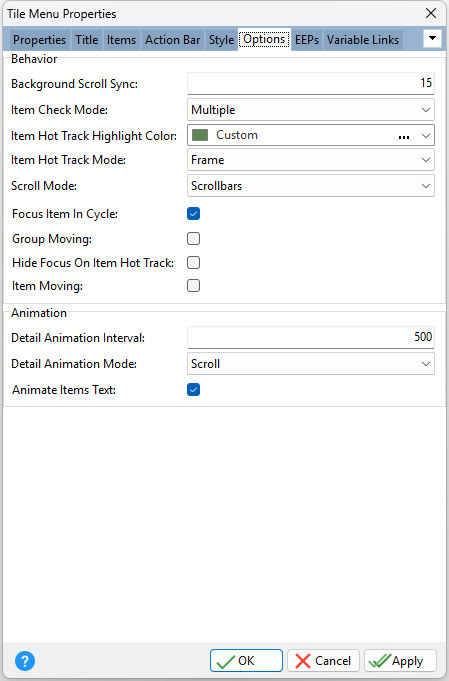Click the 'Scroll Mode:' label

(44, 186)
